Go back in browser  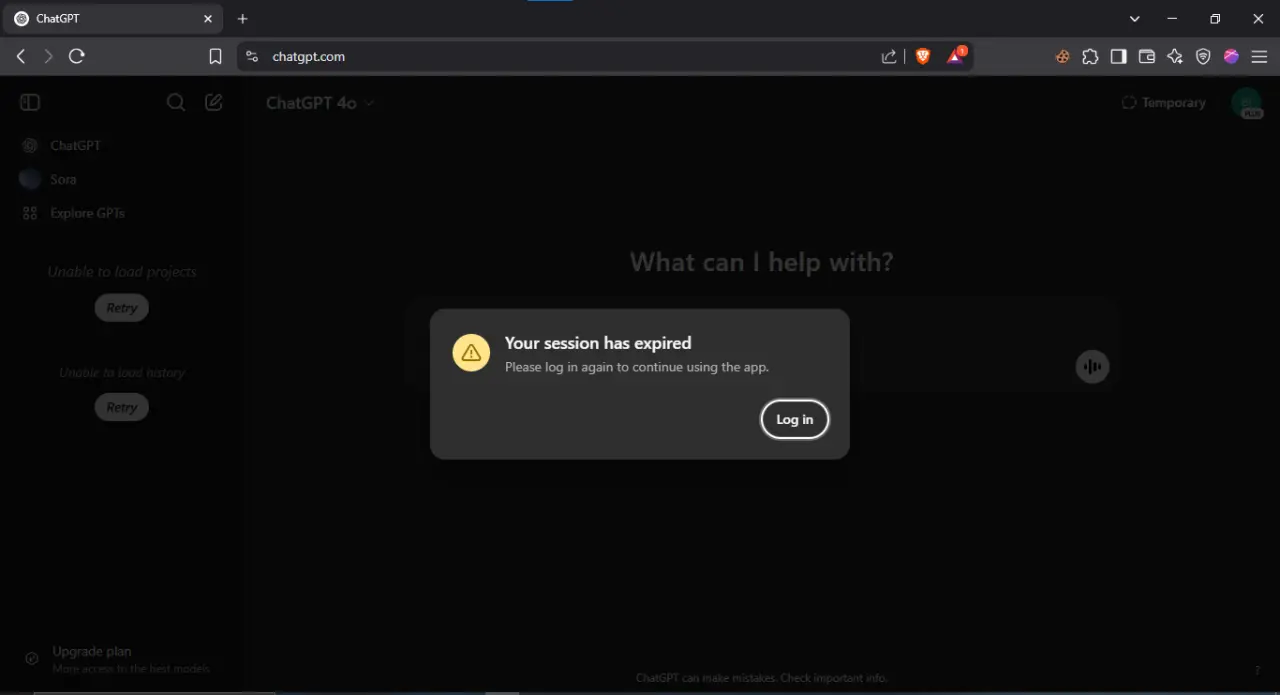click(21, 56)
